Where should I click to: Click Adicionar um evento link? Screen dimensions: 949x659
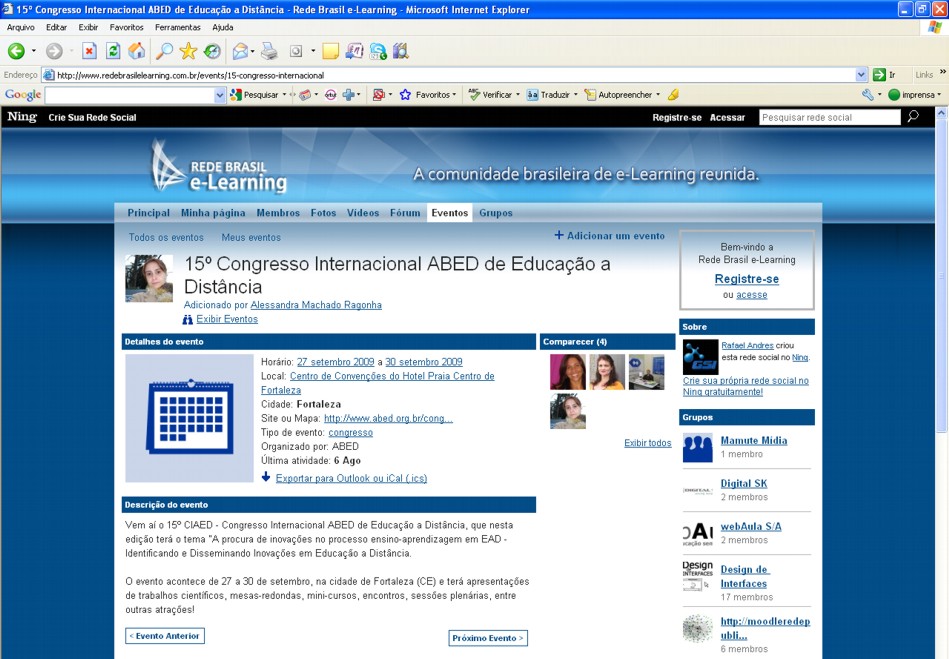[x=609, y=236]
